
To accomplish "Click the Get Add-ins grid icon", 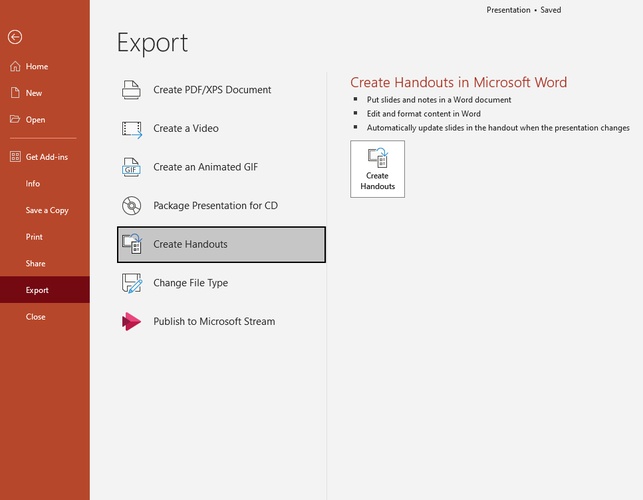I will coord(15,156).
